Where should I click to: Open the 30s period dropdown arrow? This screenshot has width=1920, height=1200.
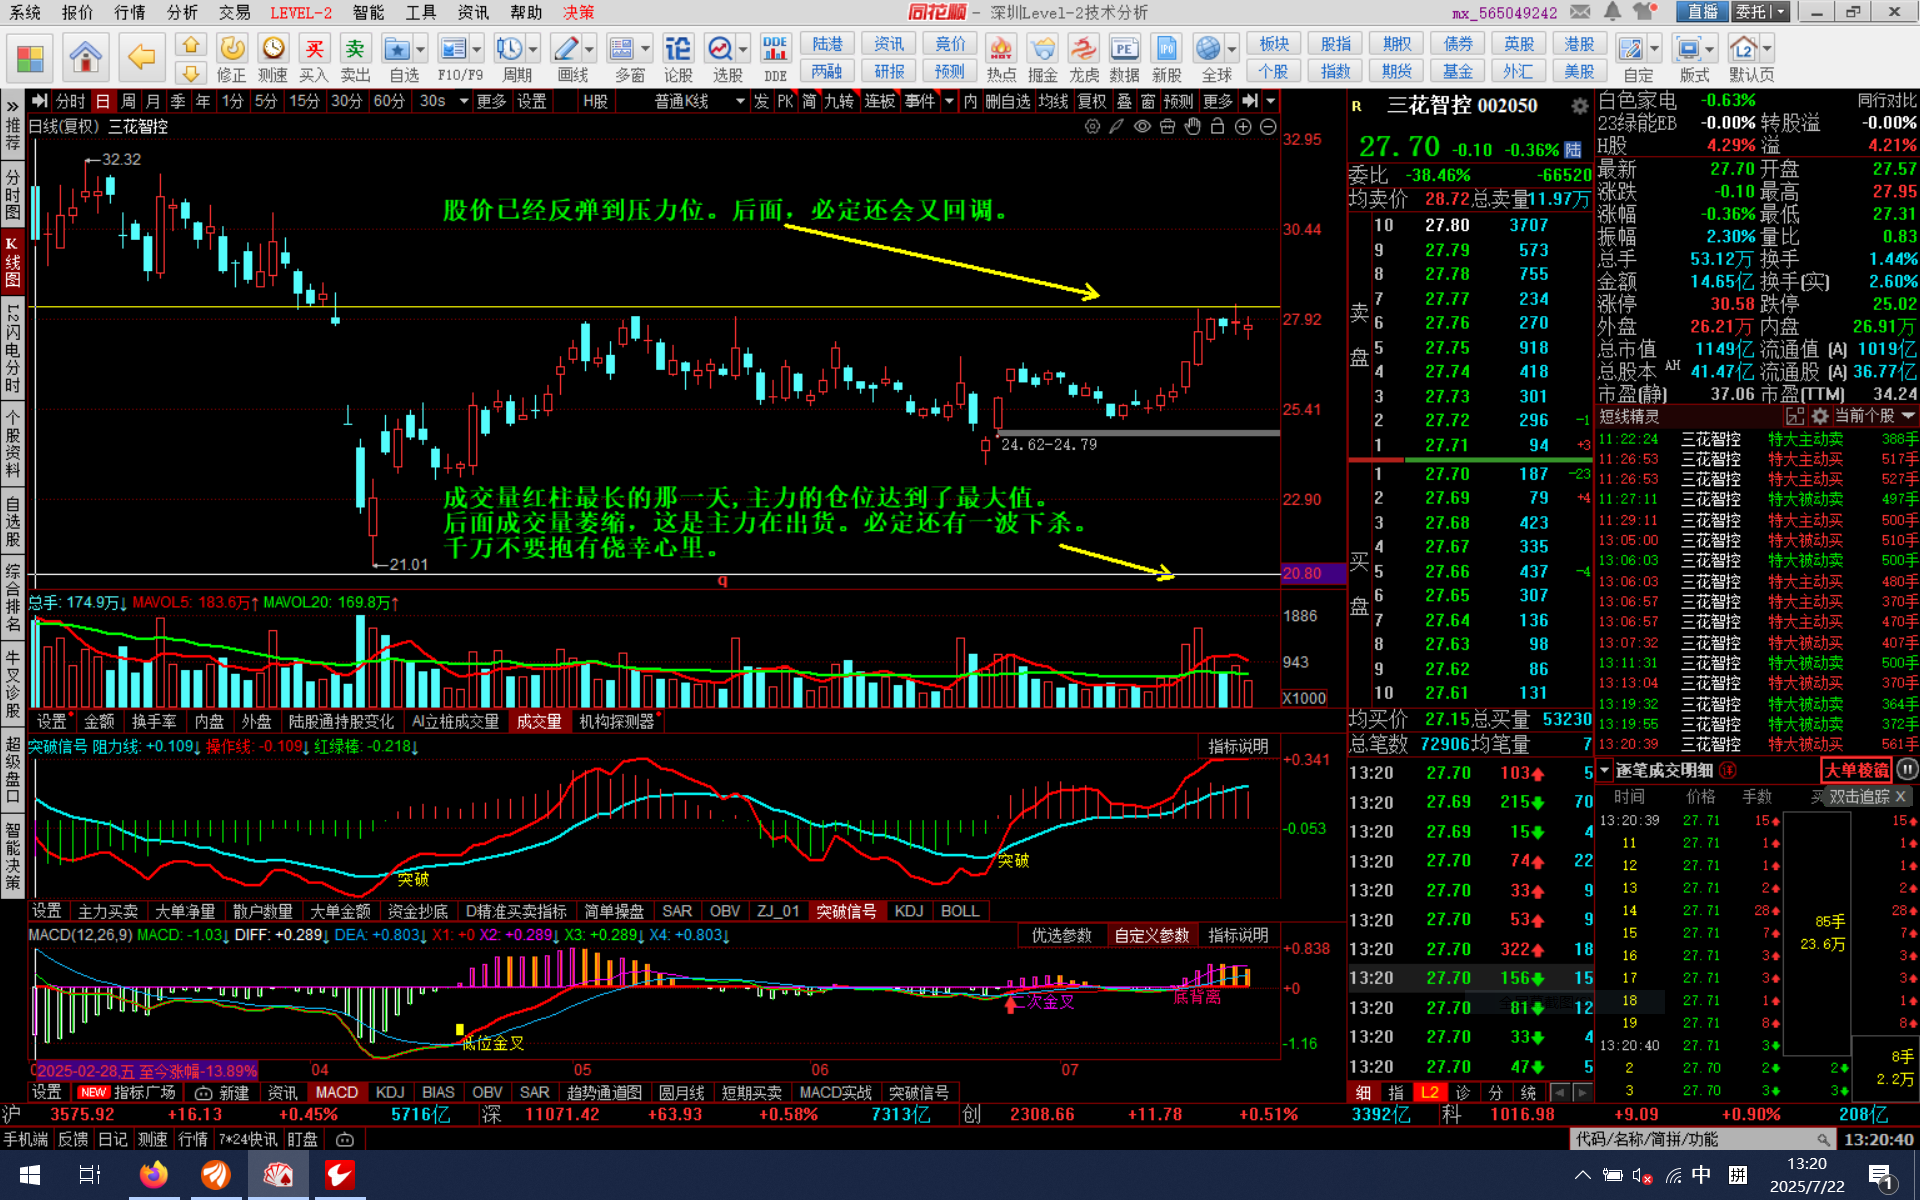click(x=464, y=101)
